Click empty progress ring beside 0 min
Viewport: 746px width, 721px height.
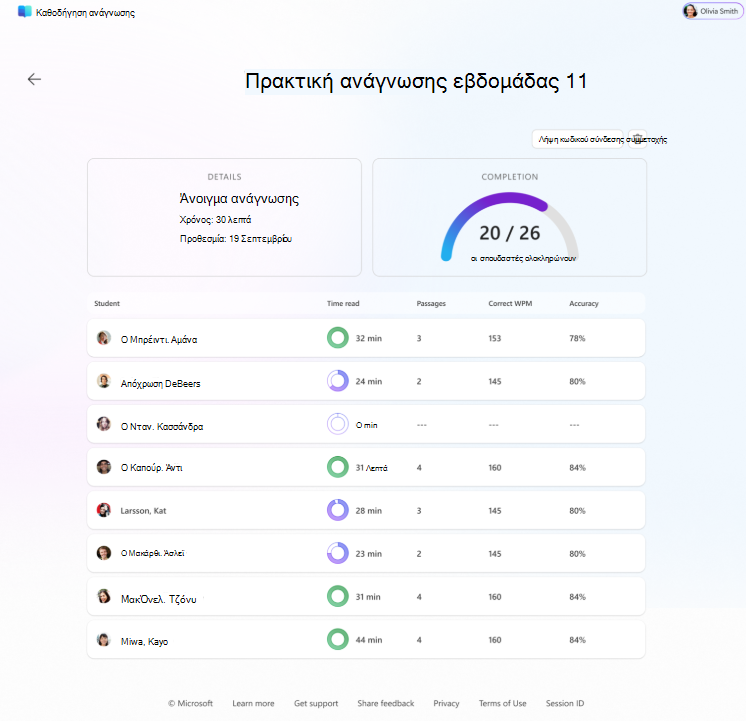click(x=338, y=424)
